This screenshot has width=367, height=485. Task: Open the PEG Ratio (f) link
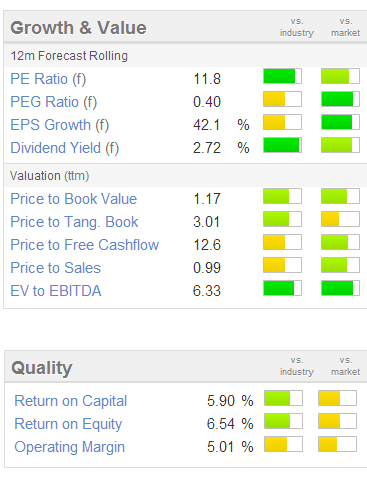[53, 102]
